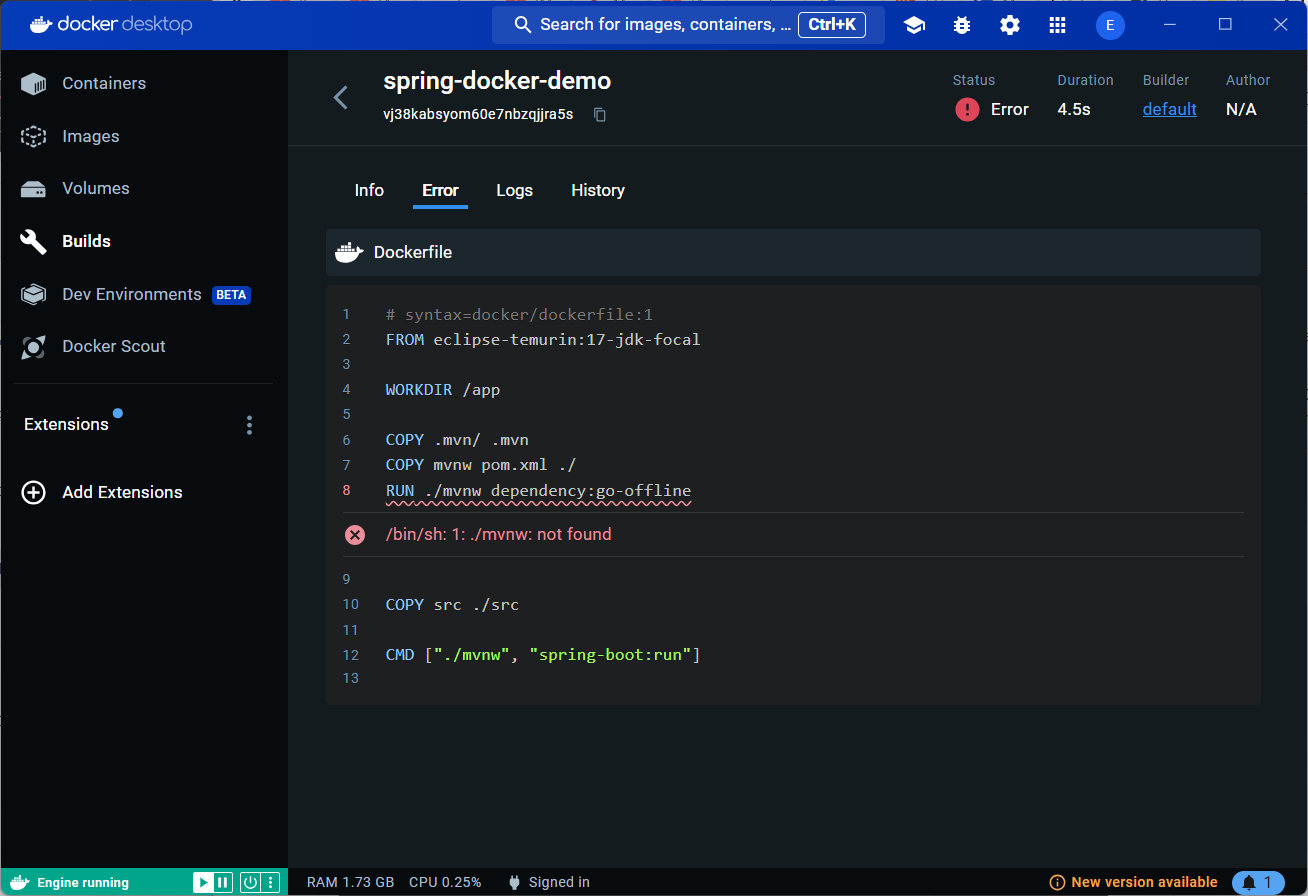
Task: Open the Learning center graduation cap icon
Action: (914, 25)
